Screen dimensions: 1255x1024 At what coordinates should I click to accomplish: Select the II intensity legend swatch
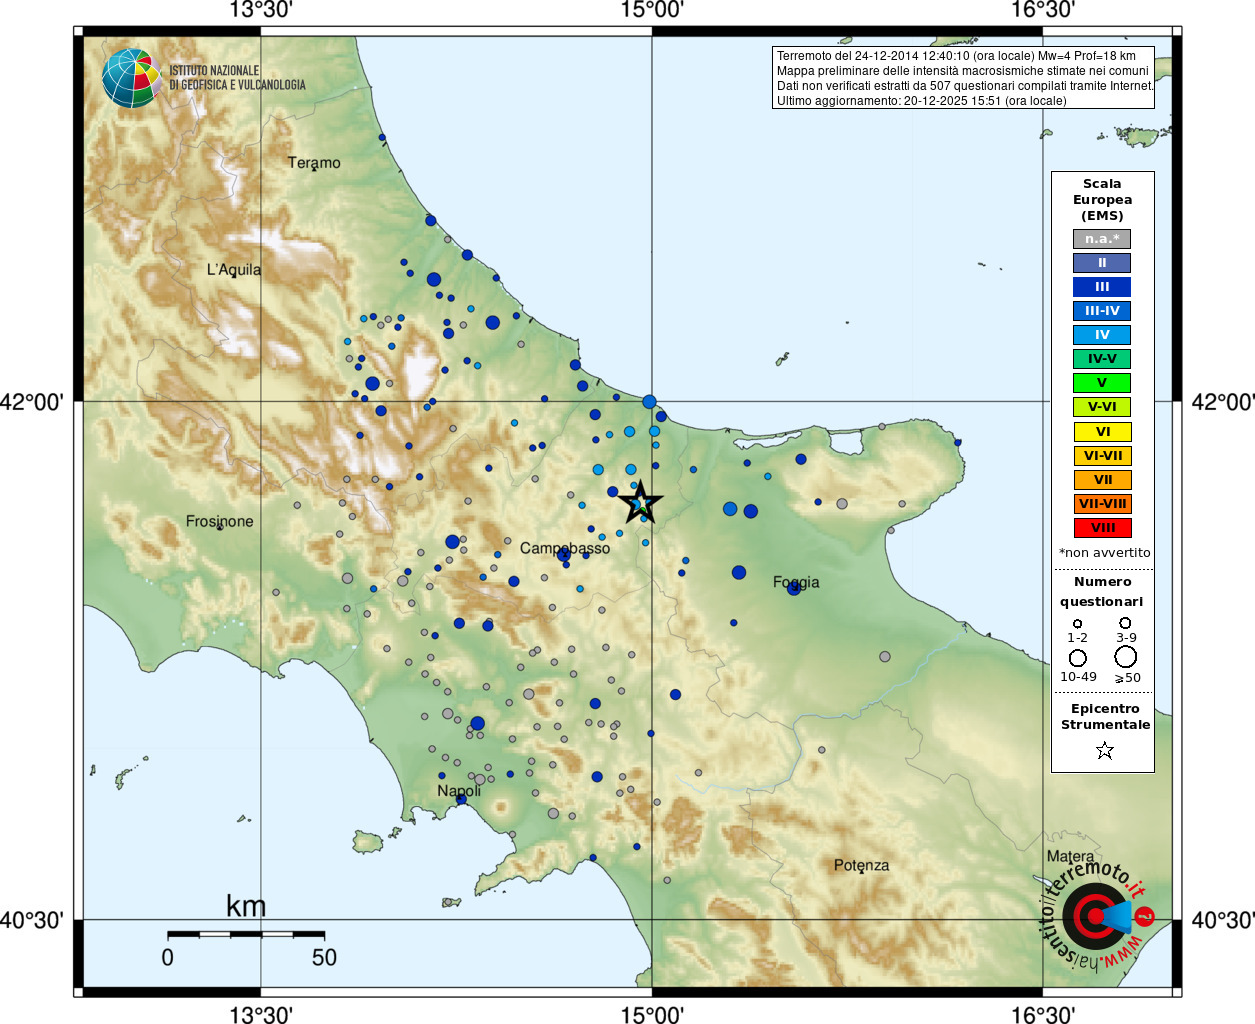coord(1102,263)
